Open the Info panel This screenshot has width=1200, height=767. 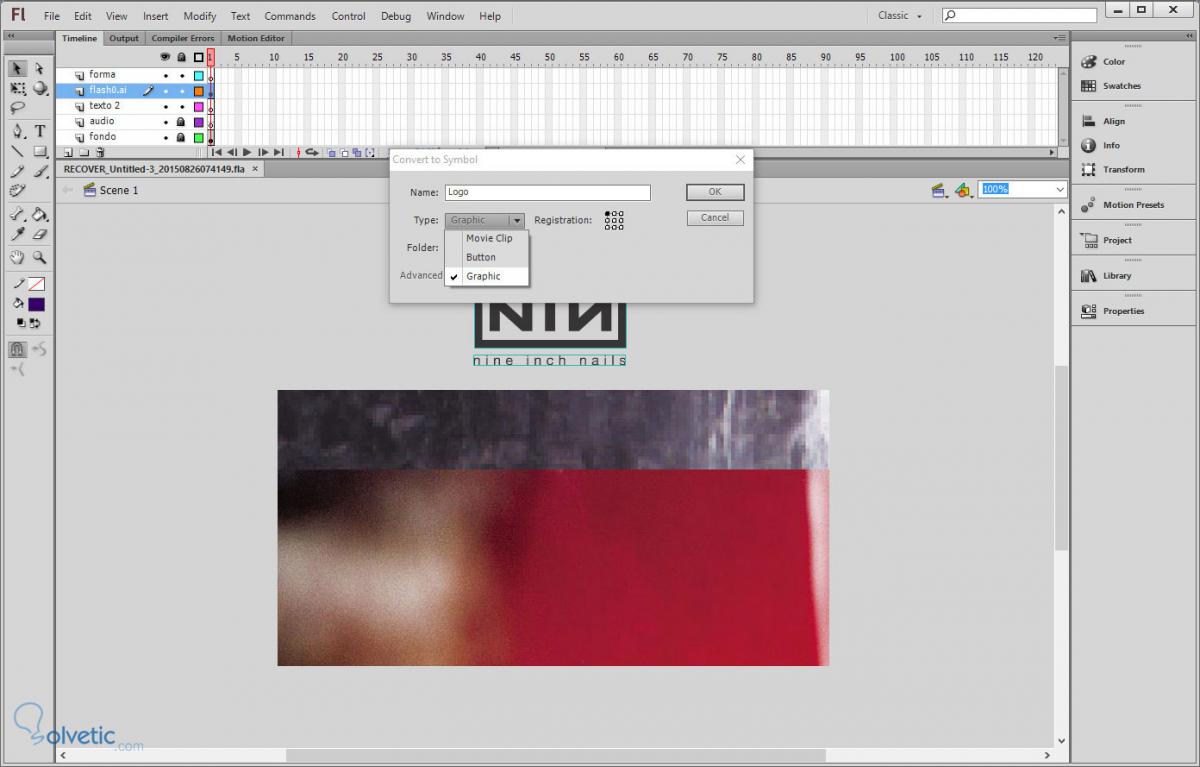click(1101, 145)
